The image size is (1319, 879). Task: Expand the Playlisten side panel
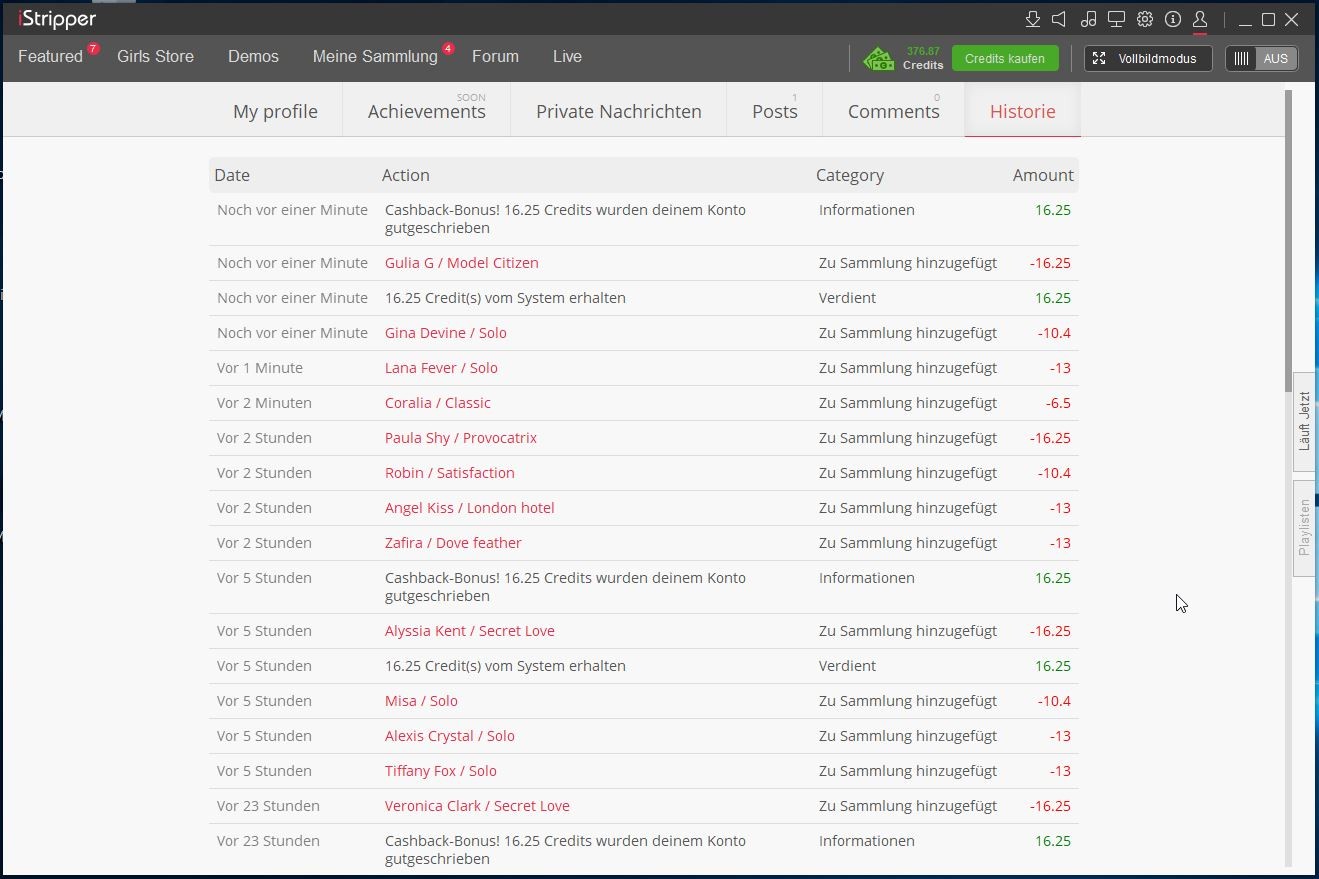1304,528
